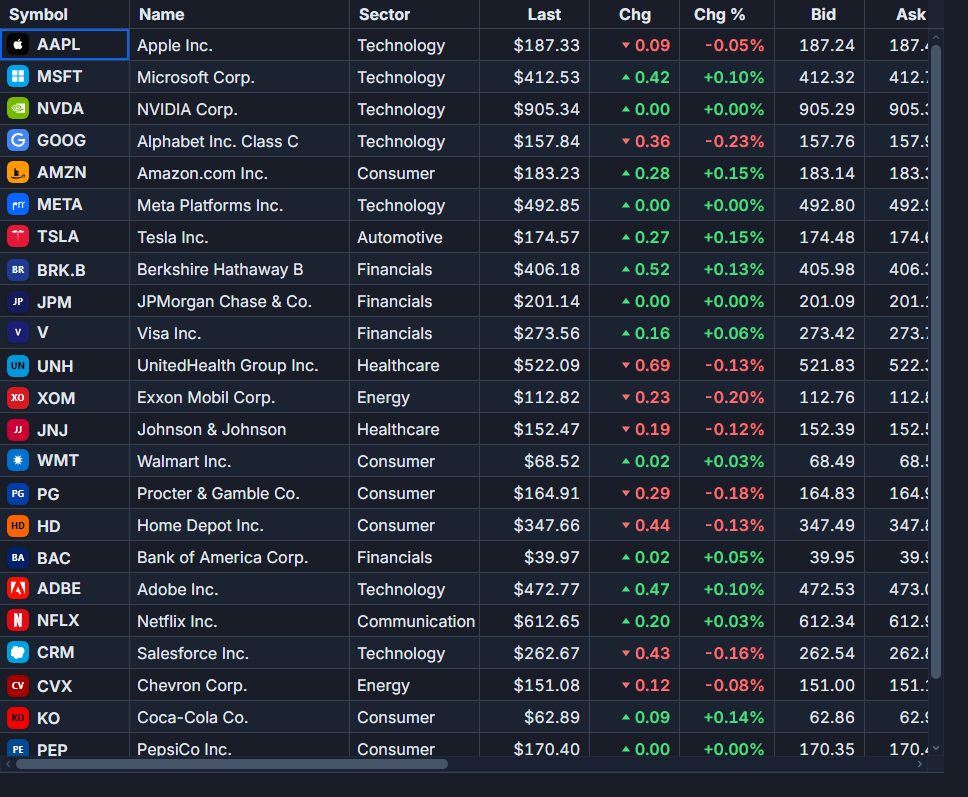Click the Bank of America Corp. cell
968x797 pixels.
coord(239,557)
